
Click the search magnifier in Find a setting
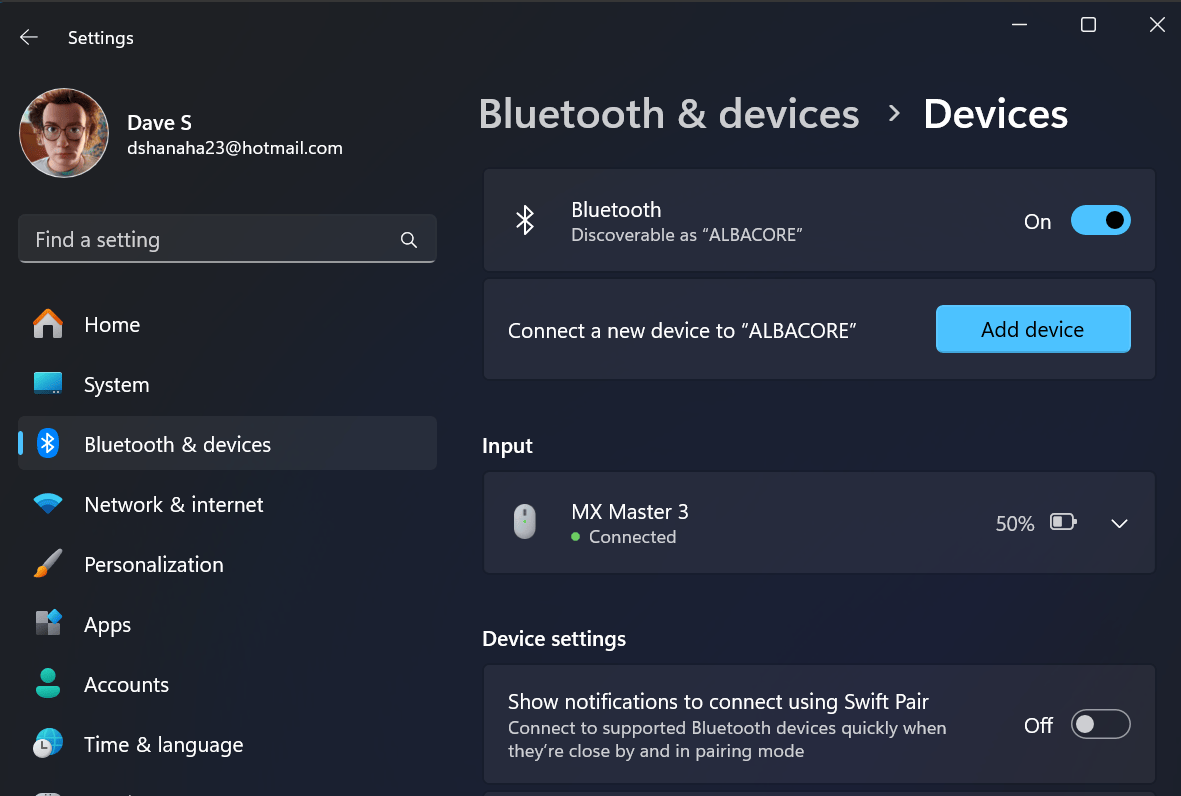pyautogui.click(x=408, y=239)
